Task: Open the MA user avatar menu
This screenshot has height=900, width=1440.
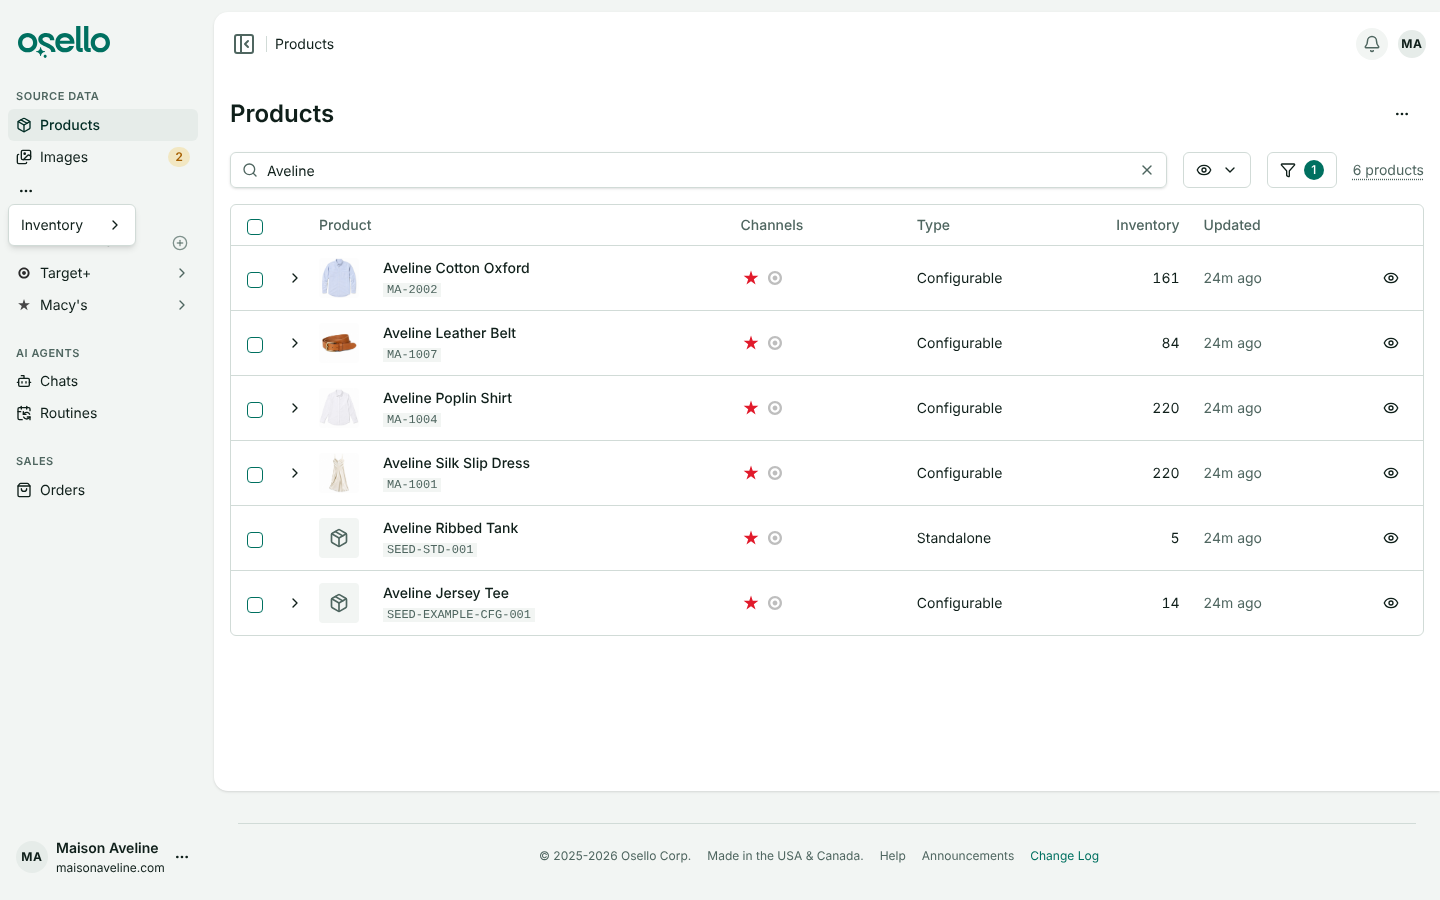Action: (x=1412, y=44)
